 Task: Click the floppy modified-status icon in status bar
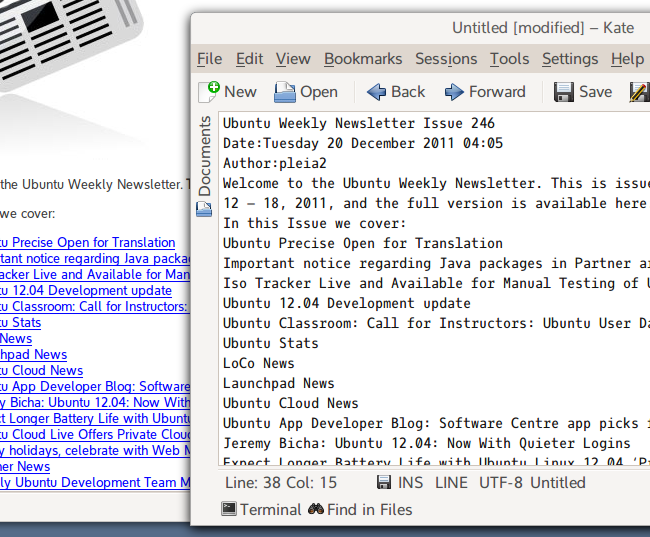pos(384,483)
